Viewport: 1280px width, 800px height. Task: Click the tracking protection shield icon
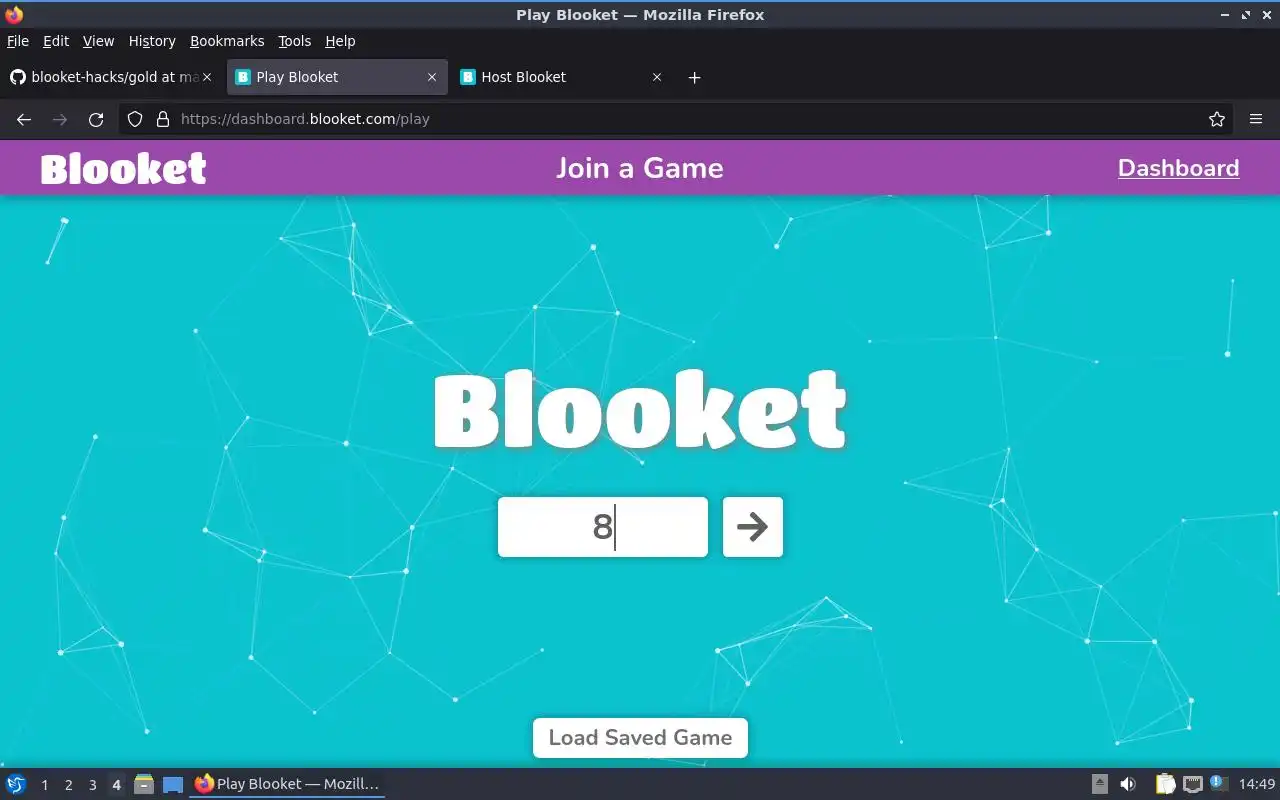click(x=135, y=119)
